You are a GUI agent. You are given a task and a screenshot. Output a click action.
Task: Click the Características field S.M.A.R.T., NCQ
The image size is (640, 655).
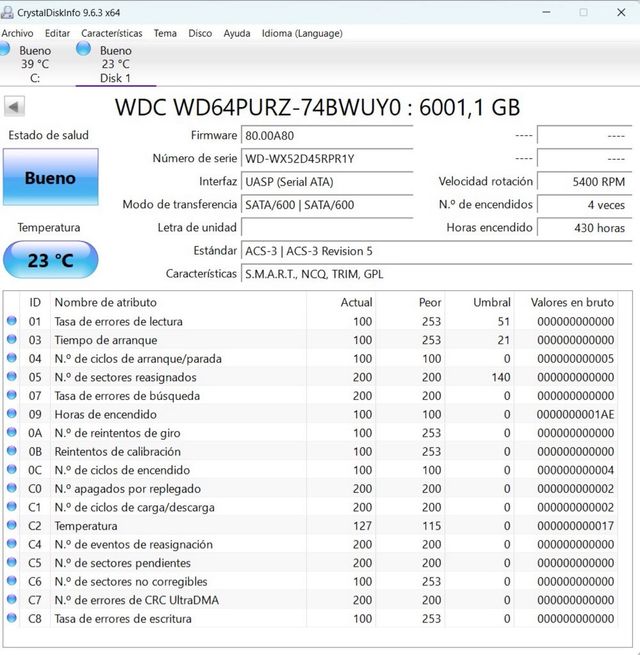(x=436, y=274)
